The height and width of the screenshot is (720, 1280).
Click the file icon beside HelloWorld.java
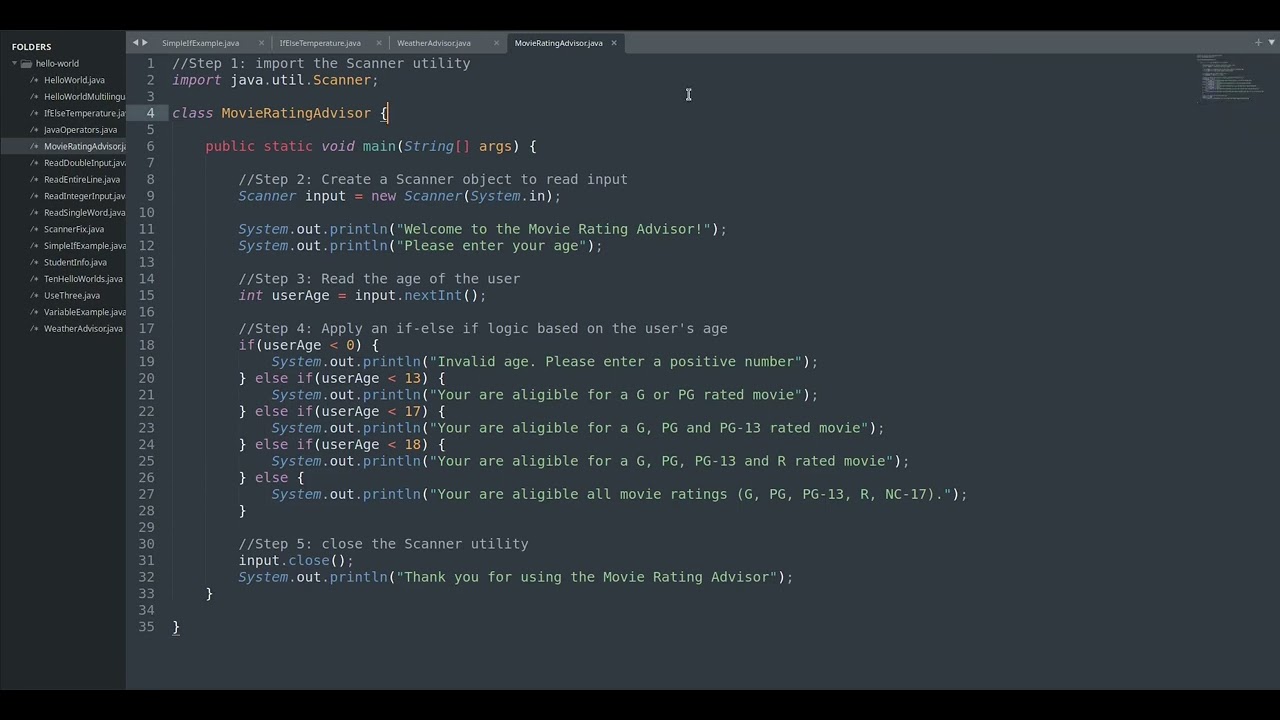coord(34,80)
